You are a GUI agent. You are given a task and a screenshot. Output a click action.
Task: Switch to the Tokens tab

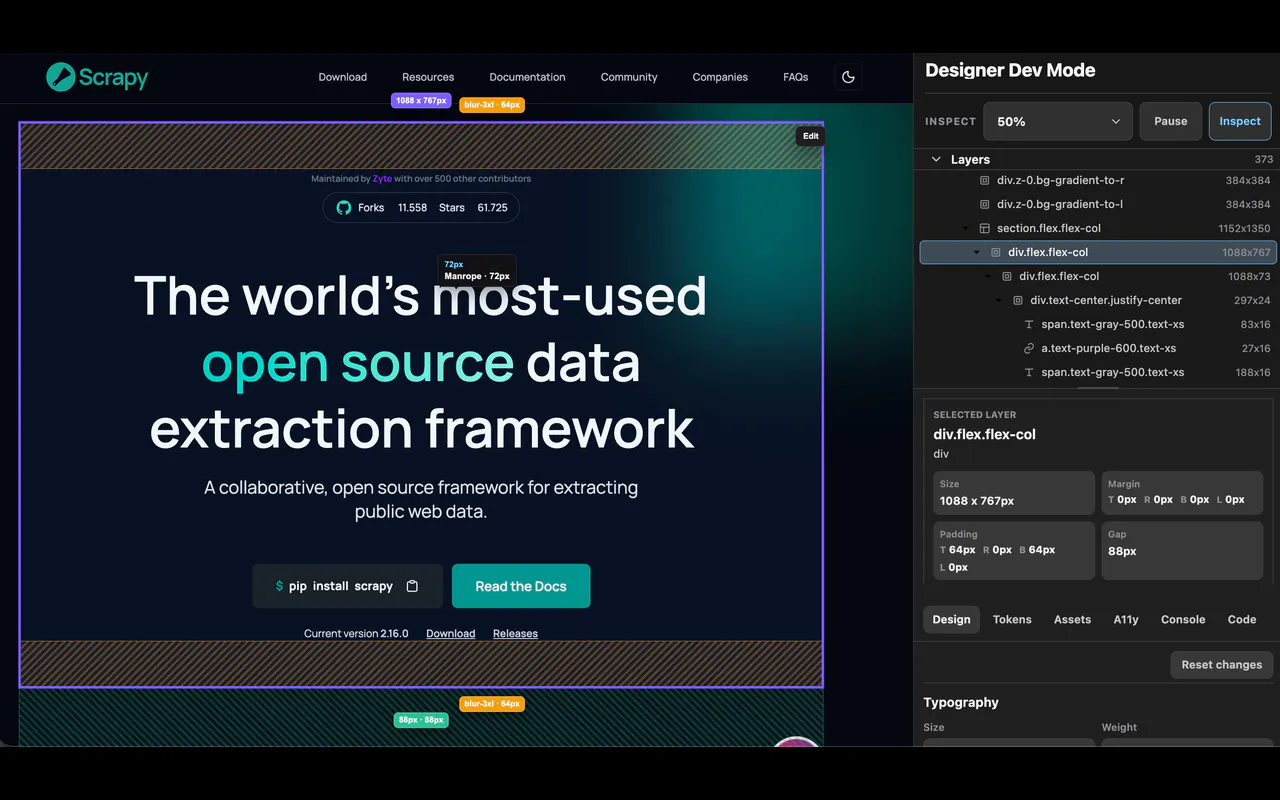point(1012,620)
